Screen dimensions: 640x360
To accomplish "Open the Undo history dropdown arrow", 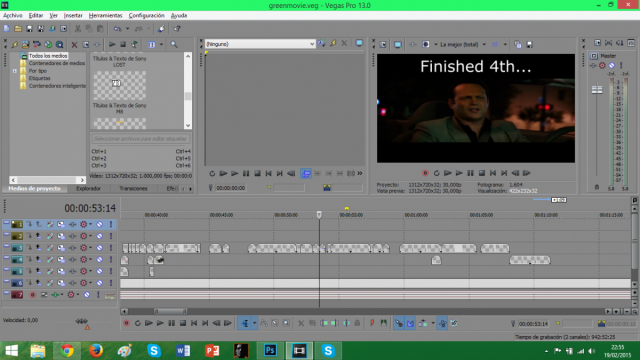I will 127,29.
